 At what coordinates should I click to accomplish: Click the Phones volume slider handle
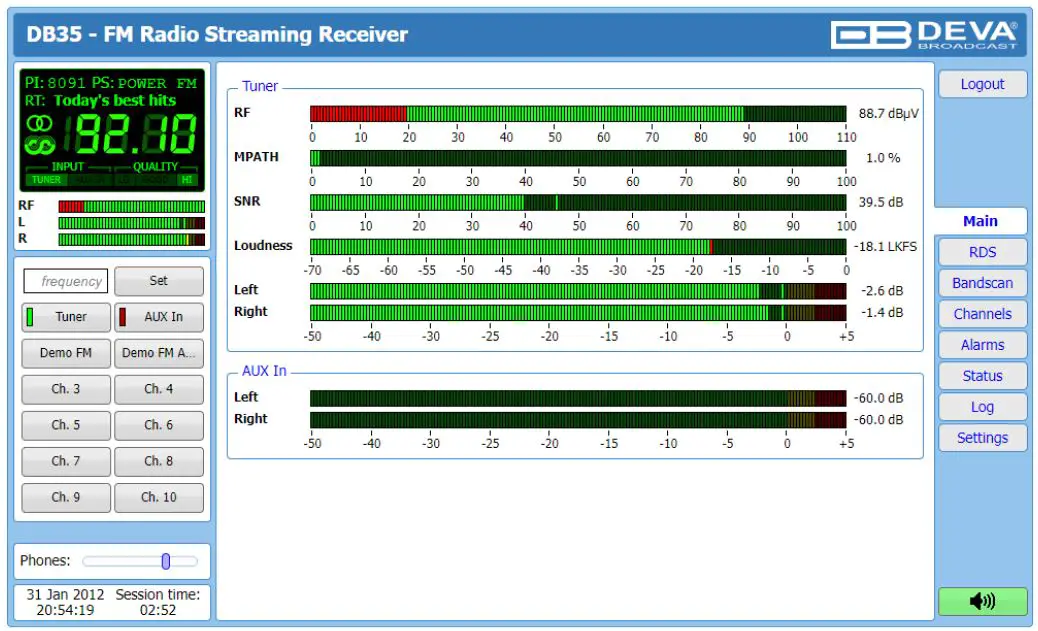tap(165, 561)
